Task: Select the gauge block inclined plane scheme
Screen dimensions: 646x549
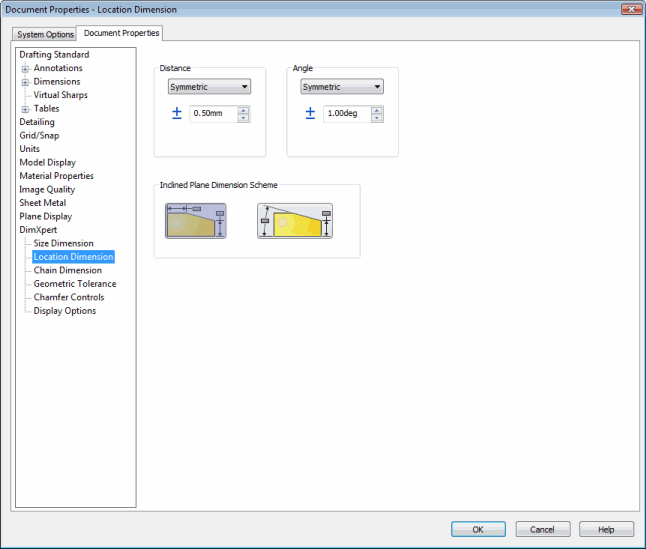Action: (x=196, y=221)
